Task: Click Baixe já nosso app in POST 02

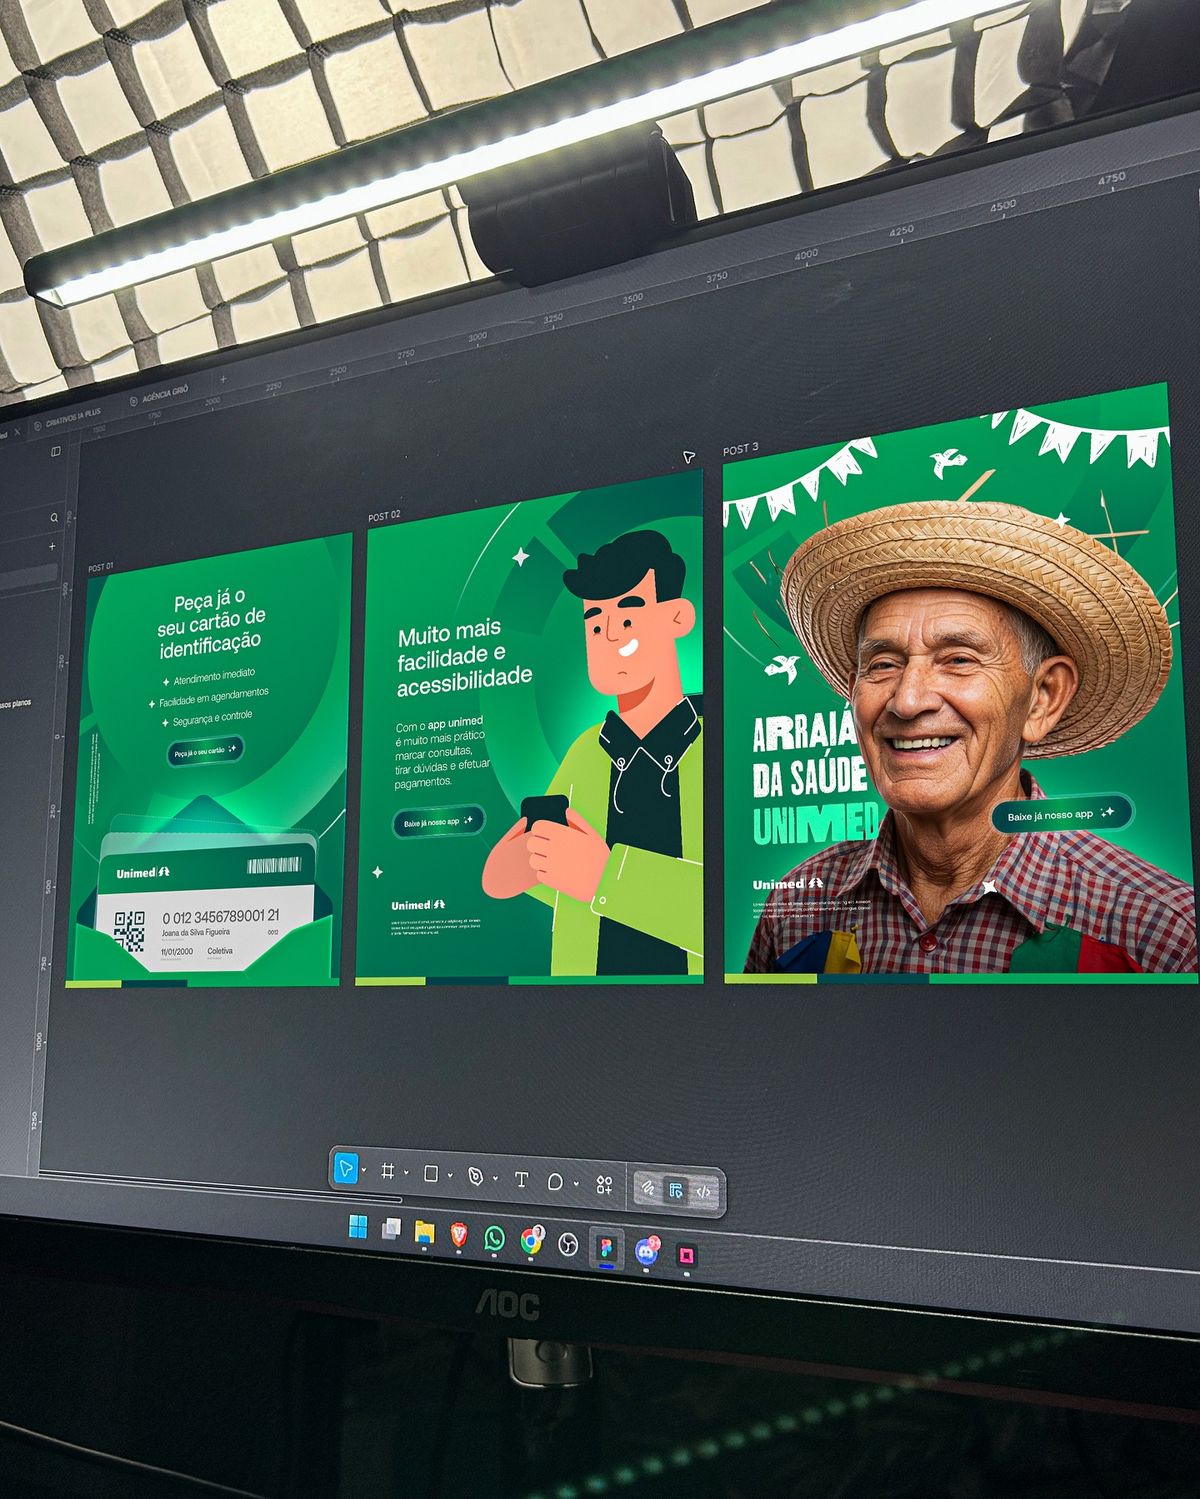Action: [x=437, y=822]
